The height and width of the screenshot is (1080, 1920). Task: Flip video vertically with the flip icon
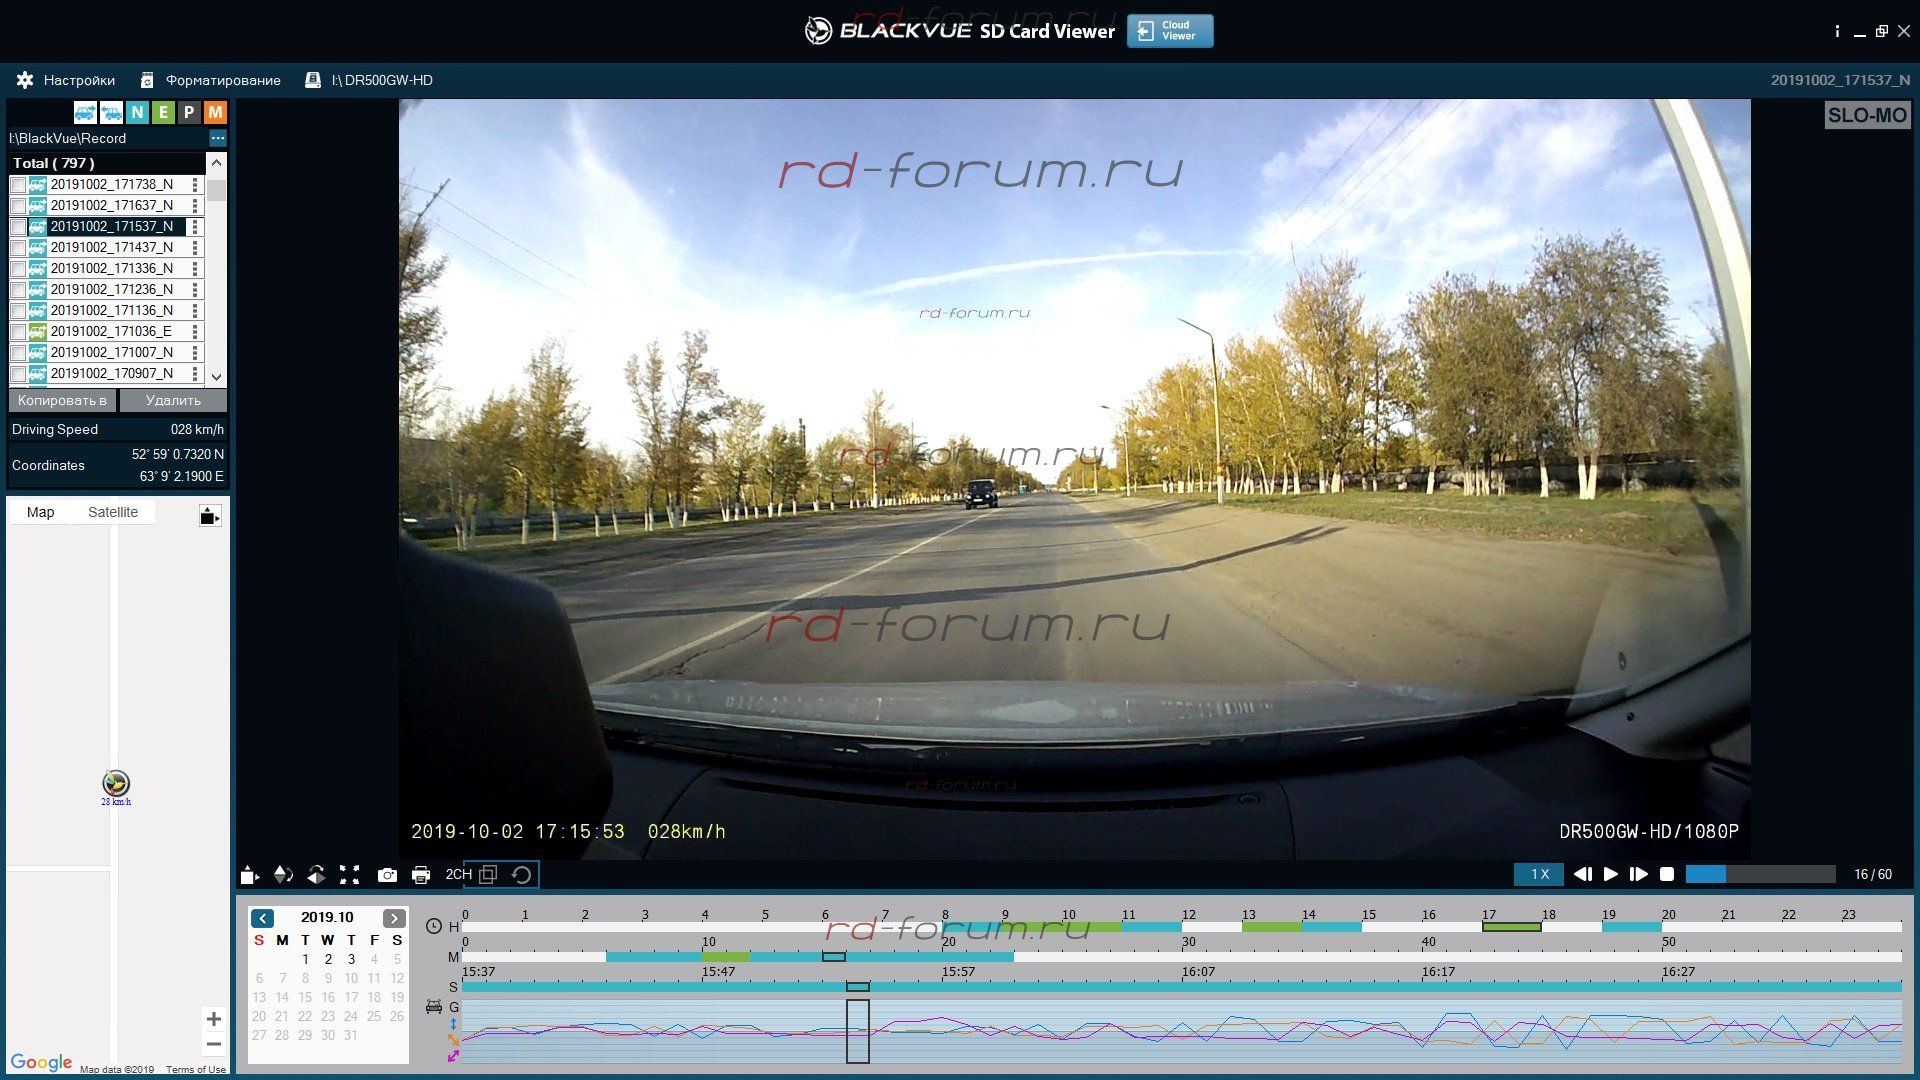283,875
